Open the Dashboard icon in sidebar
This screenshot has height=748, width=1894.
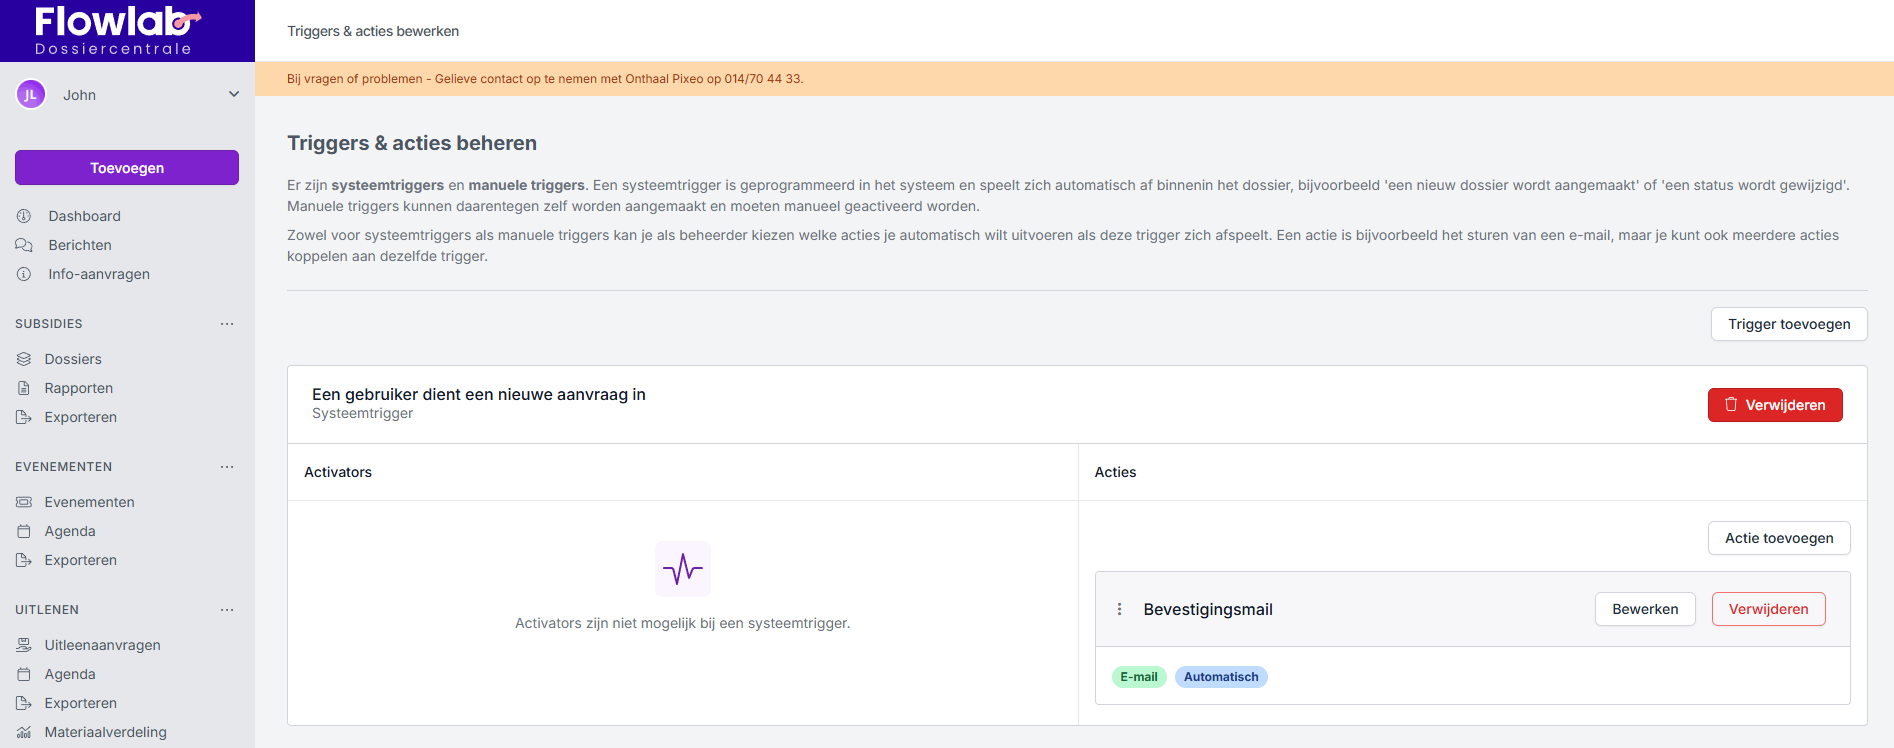click(24, 216)
